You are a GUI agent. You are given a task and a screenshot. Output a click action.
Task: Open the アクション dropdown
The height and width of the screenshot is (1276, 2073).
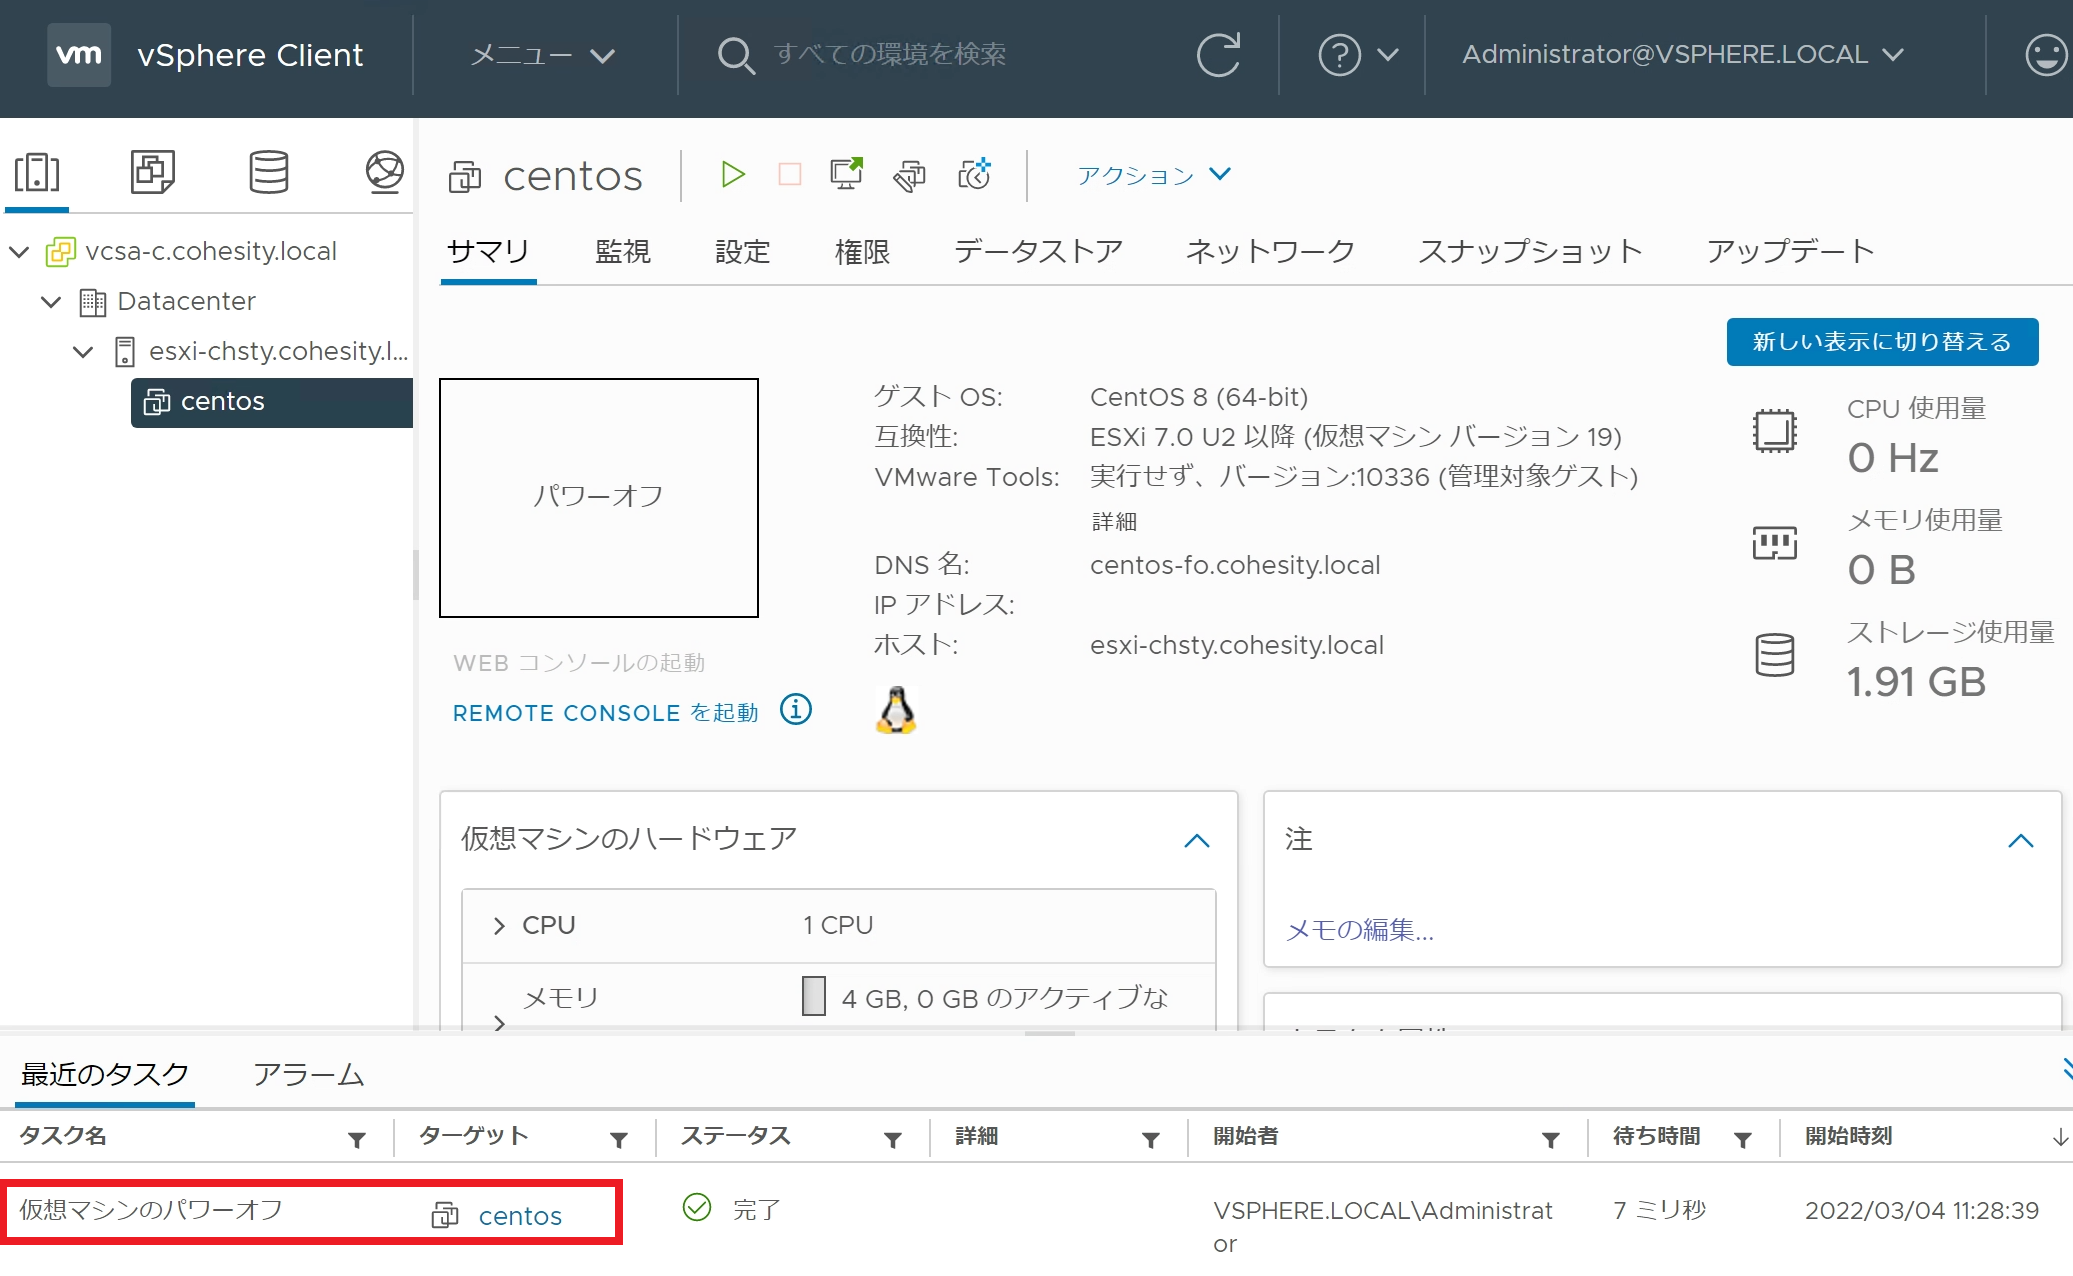point(1154,175)
